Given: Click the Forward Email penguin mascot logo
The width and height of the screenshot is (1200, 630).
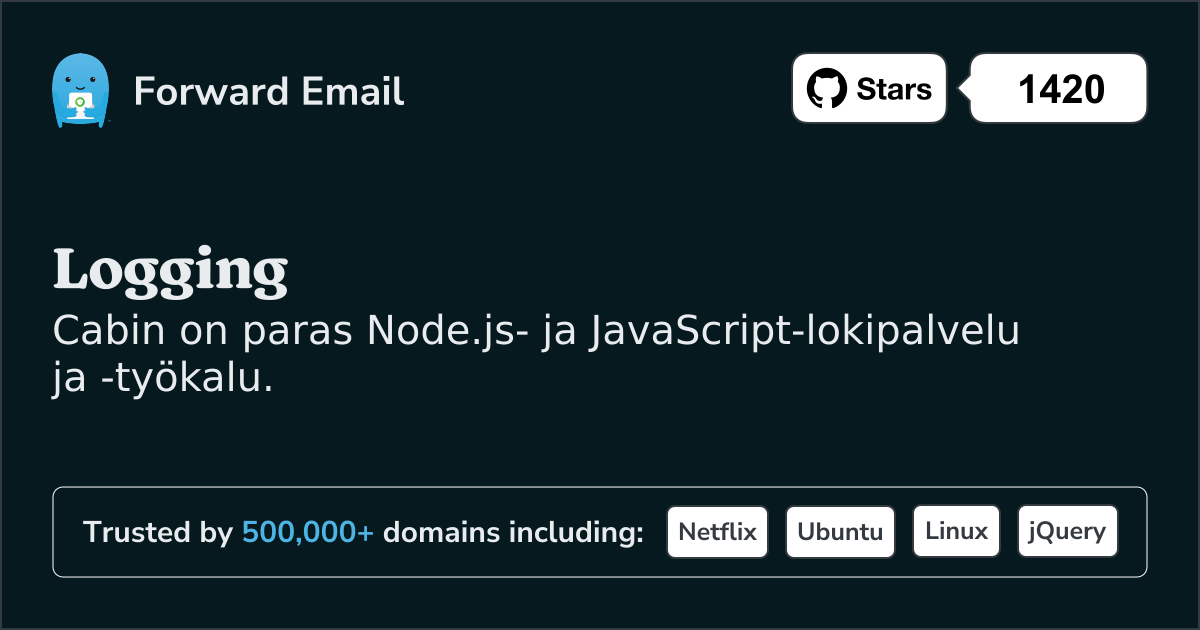Looking at the screenshot, I should click(x=81, y=90).
